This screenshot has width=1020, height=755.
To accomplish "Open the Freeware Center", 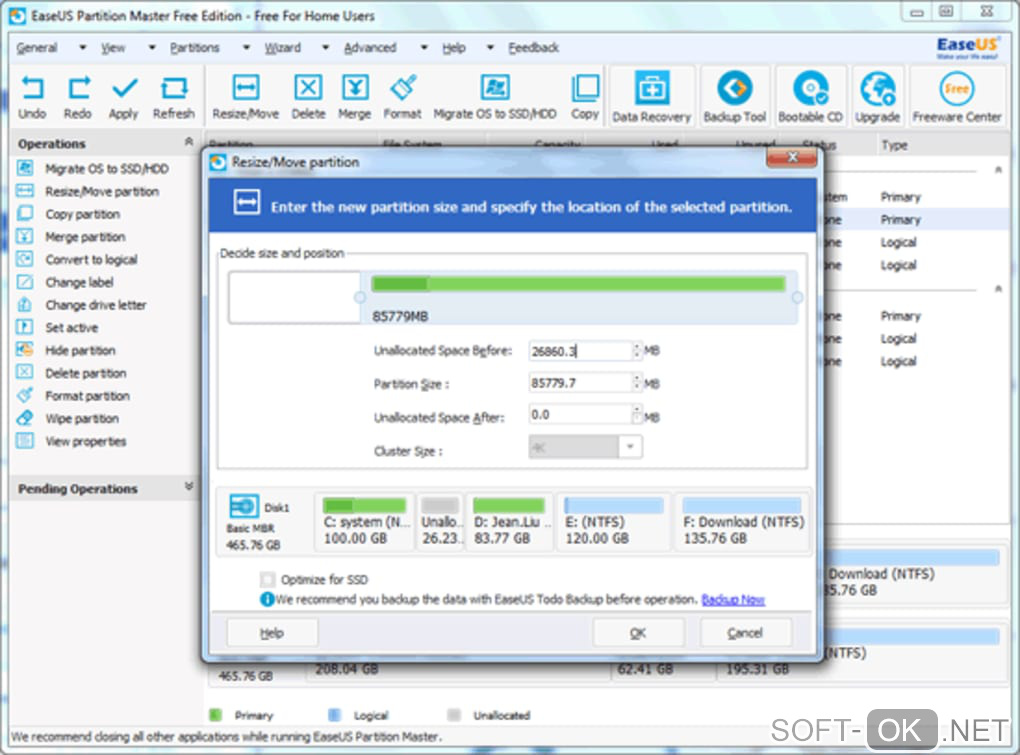I will tap(956, 97).
